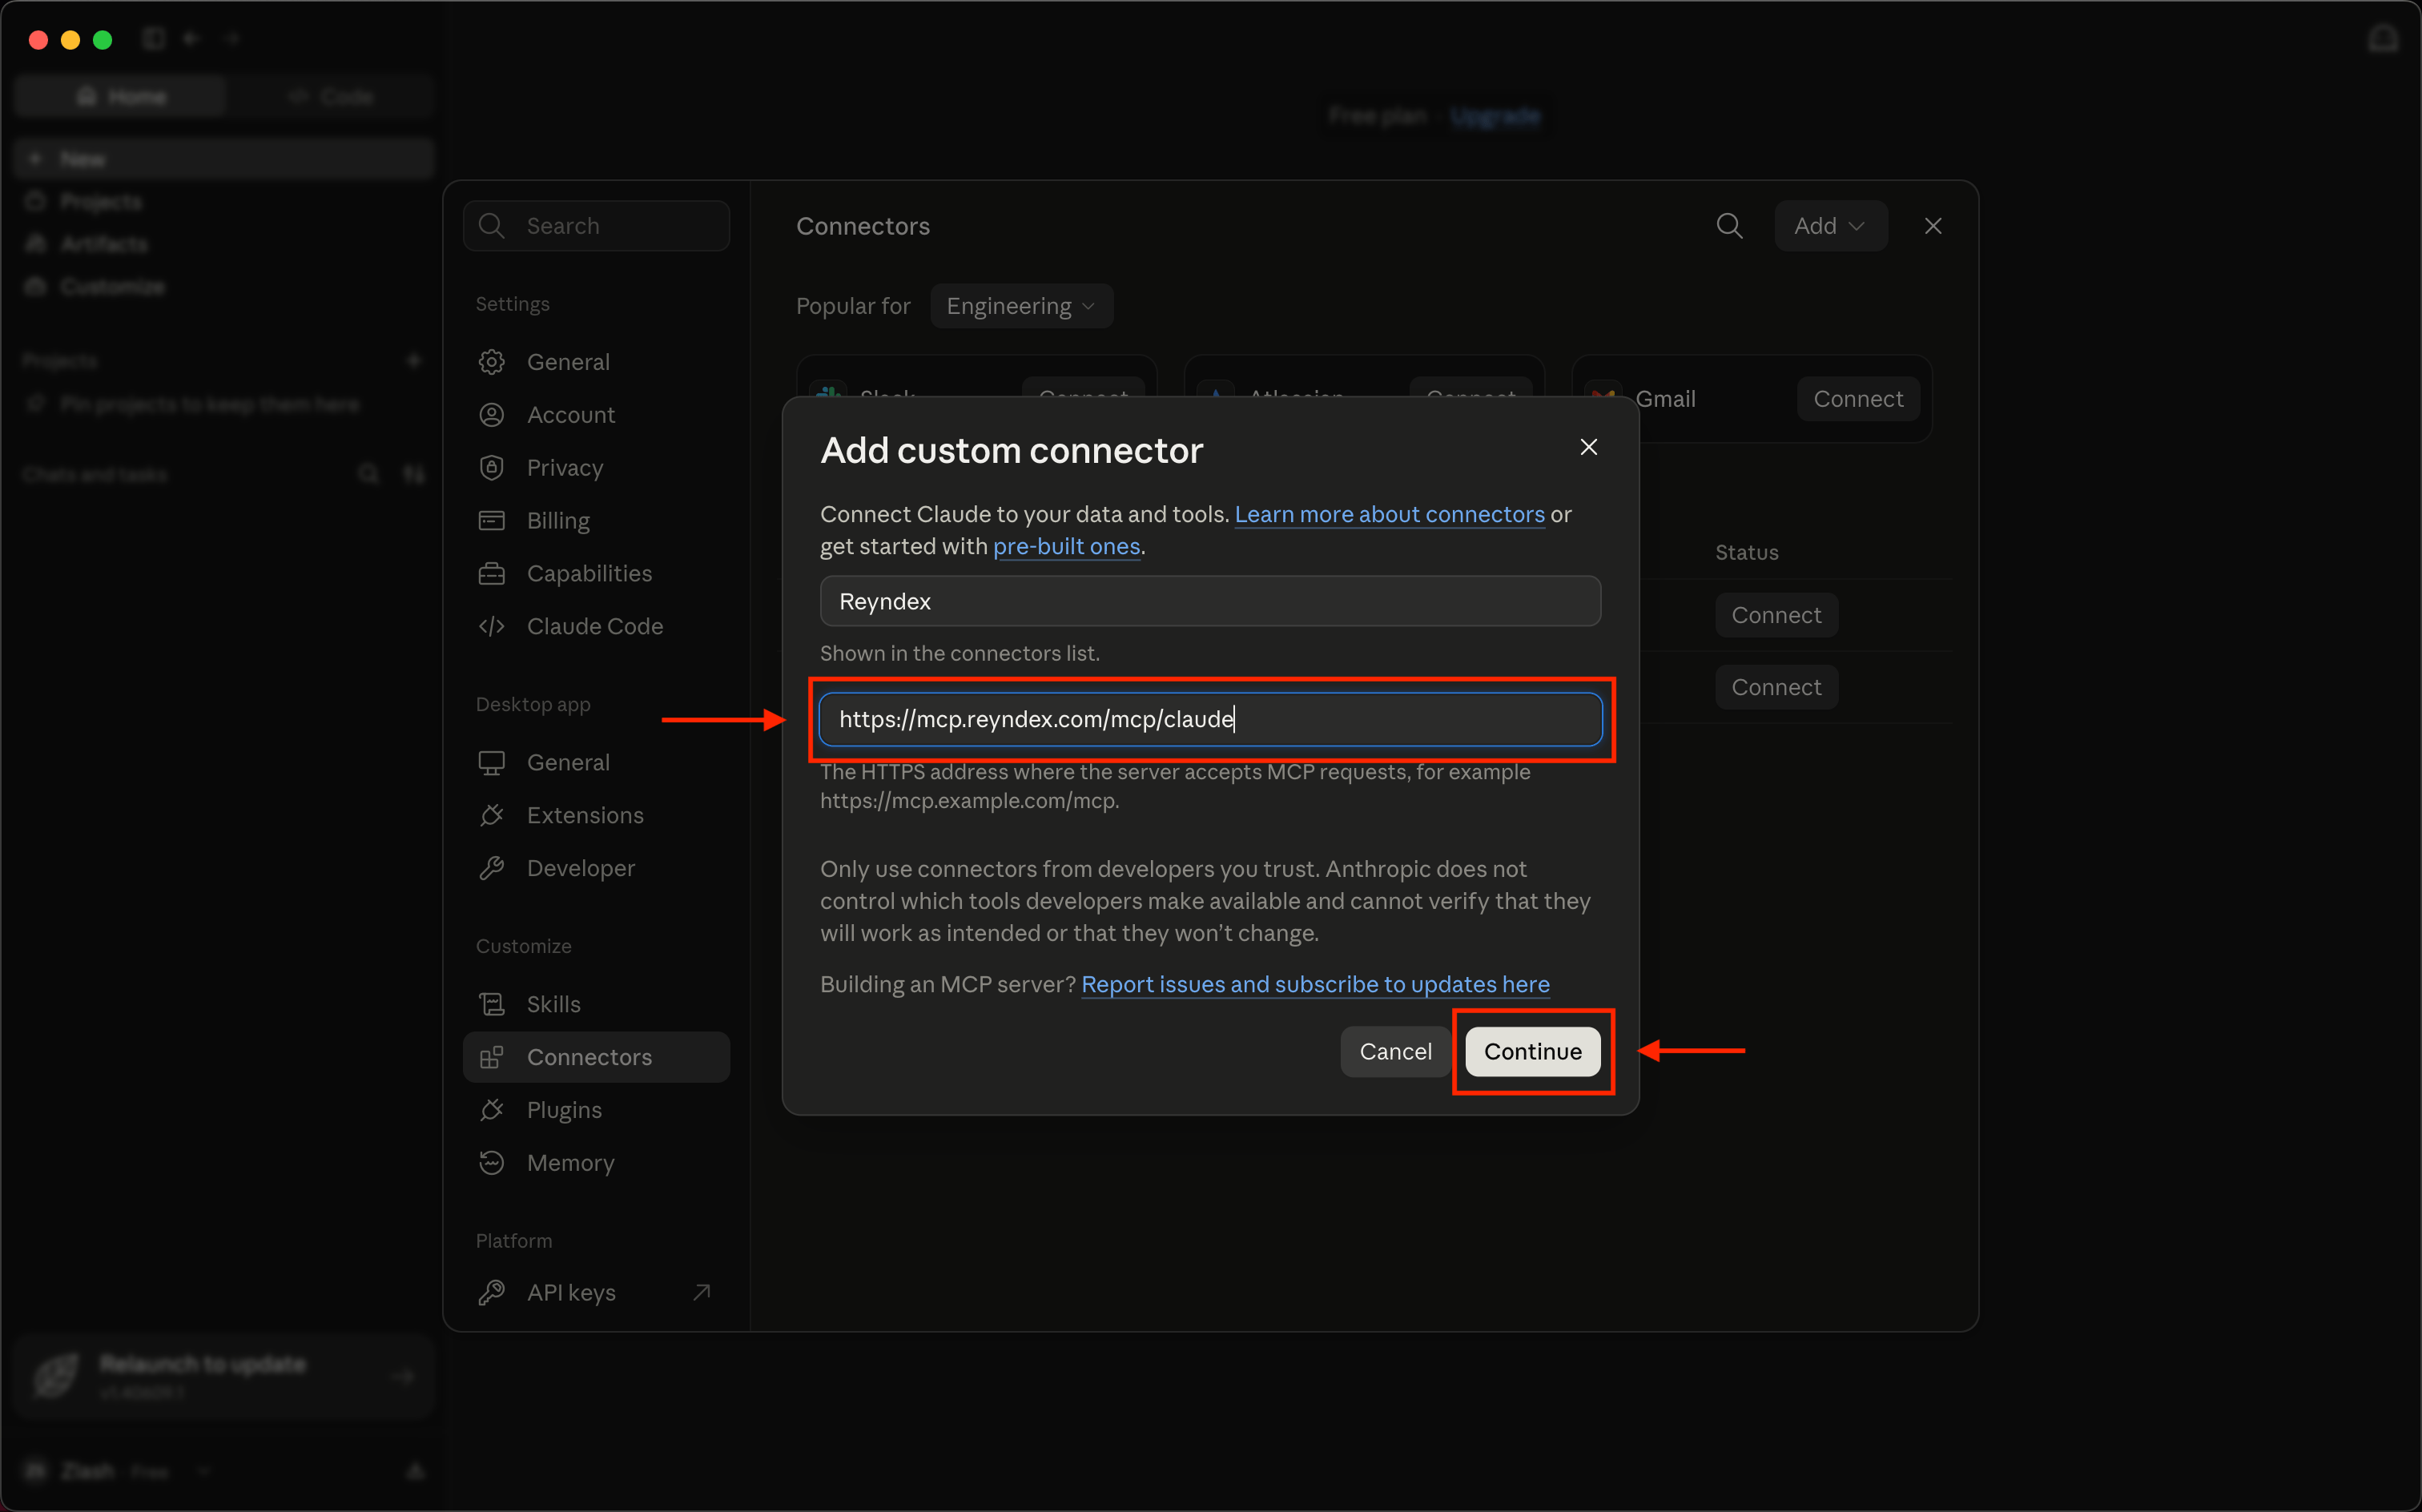Click the key icon beside API keys

coord(491,1292)
